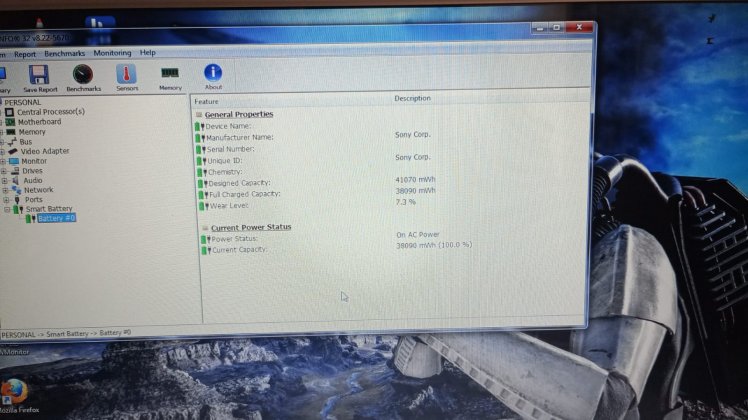Open the Help menu
The height and width of the screenshot is (420, 748).
pyautogui.click(x=147, y=52)
